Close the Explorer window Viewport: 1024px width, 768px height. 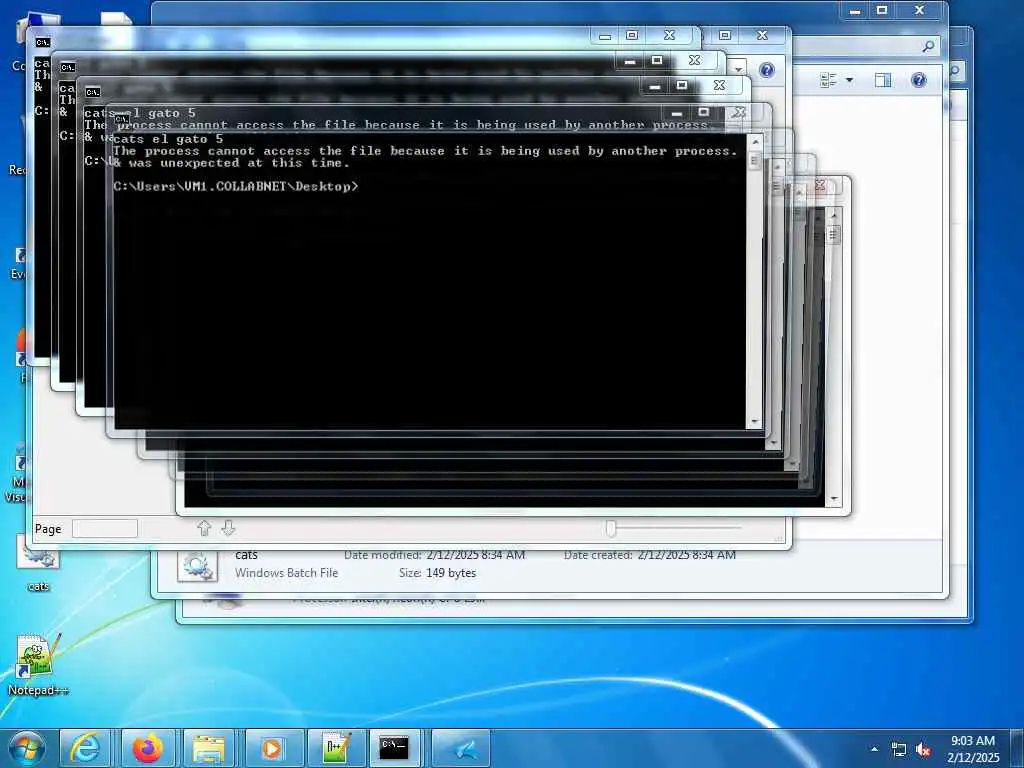(920, 10)
